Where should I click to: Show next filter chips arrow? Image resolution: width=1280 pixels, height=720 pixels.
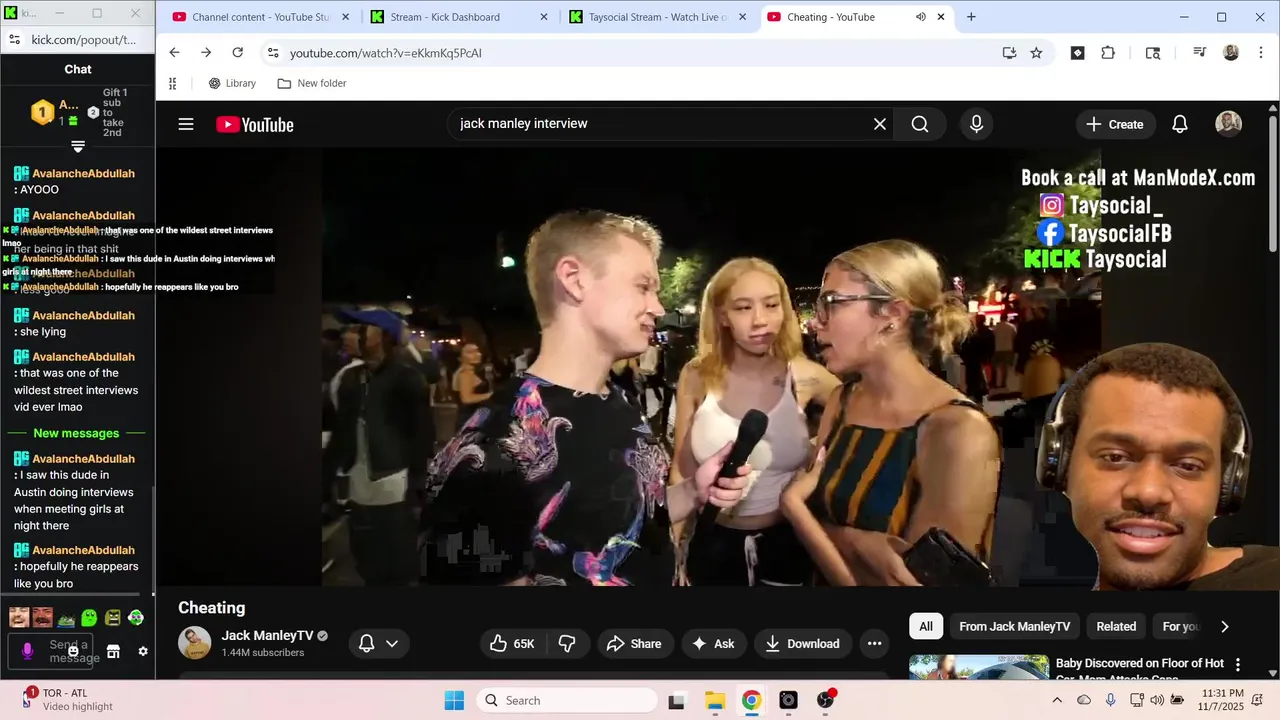point(1224,627)
